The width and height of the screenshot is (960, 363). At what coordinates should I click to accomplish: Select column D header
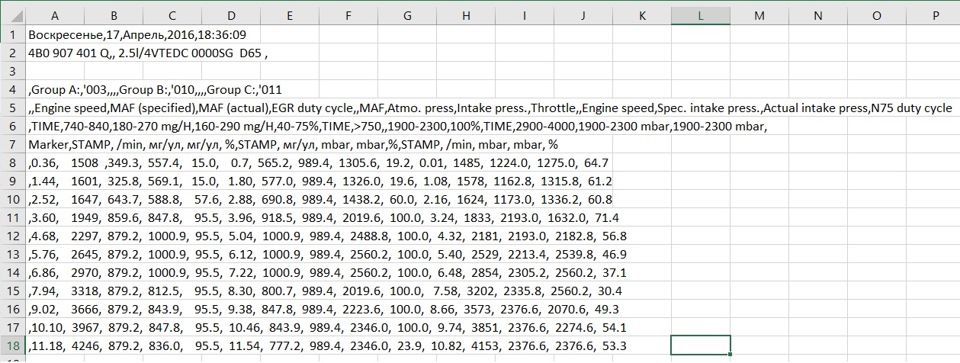[x=231, y=17]
